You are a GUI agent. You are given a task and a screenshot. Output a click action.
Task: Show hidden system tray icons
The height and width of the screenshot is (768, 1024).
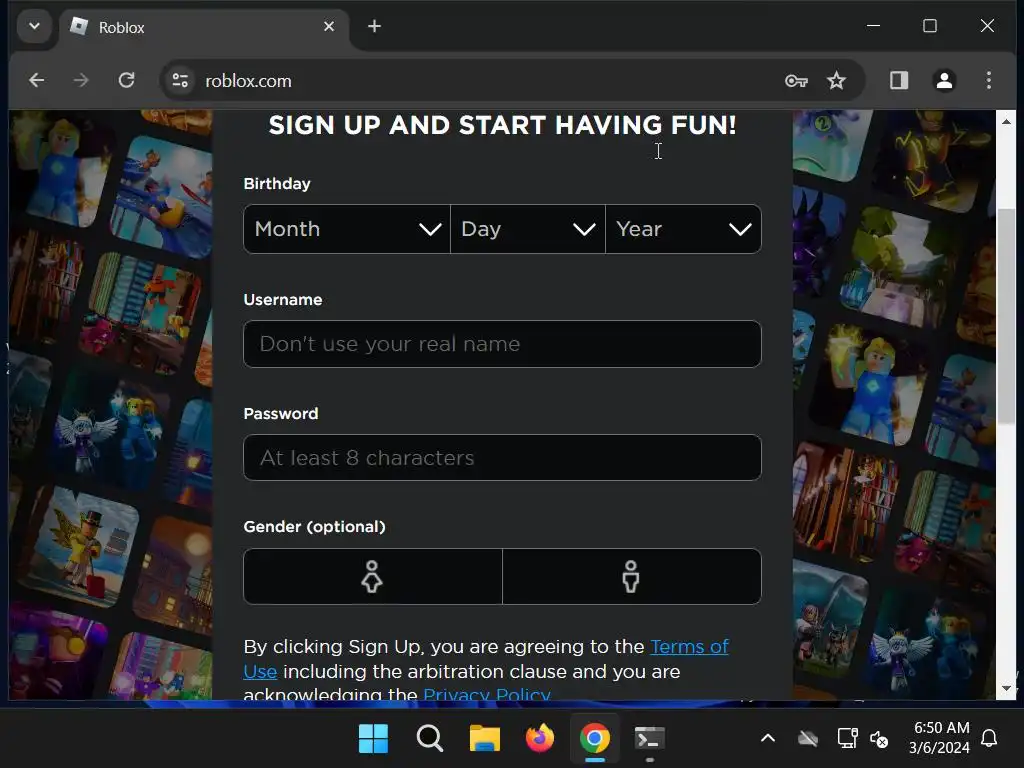(768, 739)
